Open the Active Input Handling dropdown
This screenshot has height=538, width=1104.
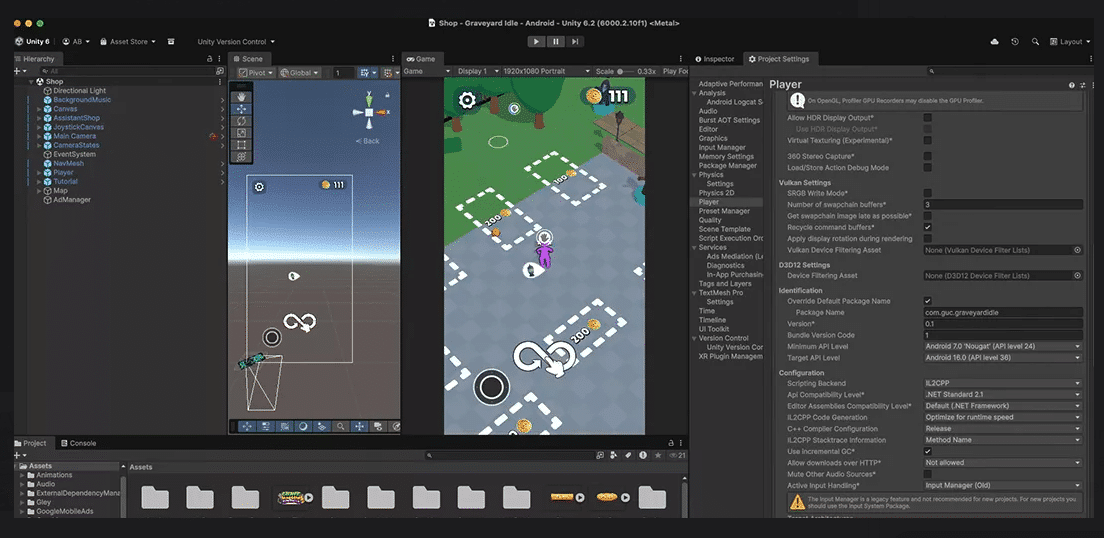click(1003, 485)
